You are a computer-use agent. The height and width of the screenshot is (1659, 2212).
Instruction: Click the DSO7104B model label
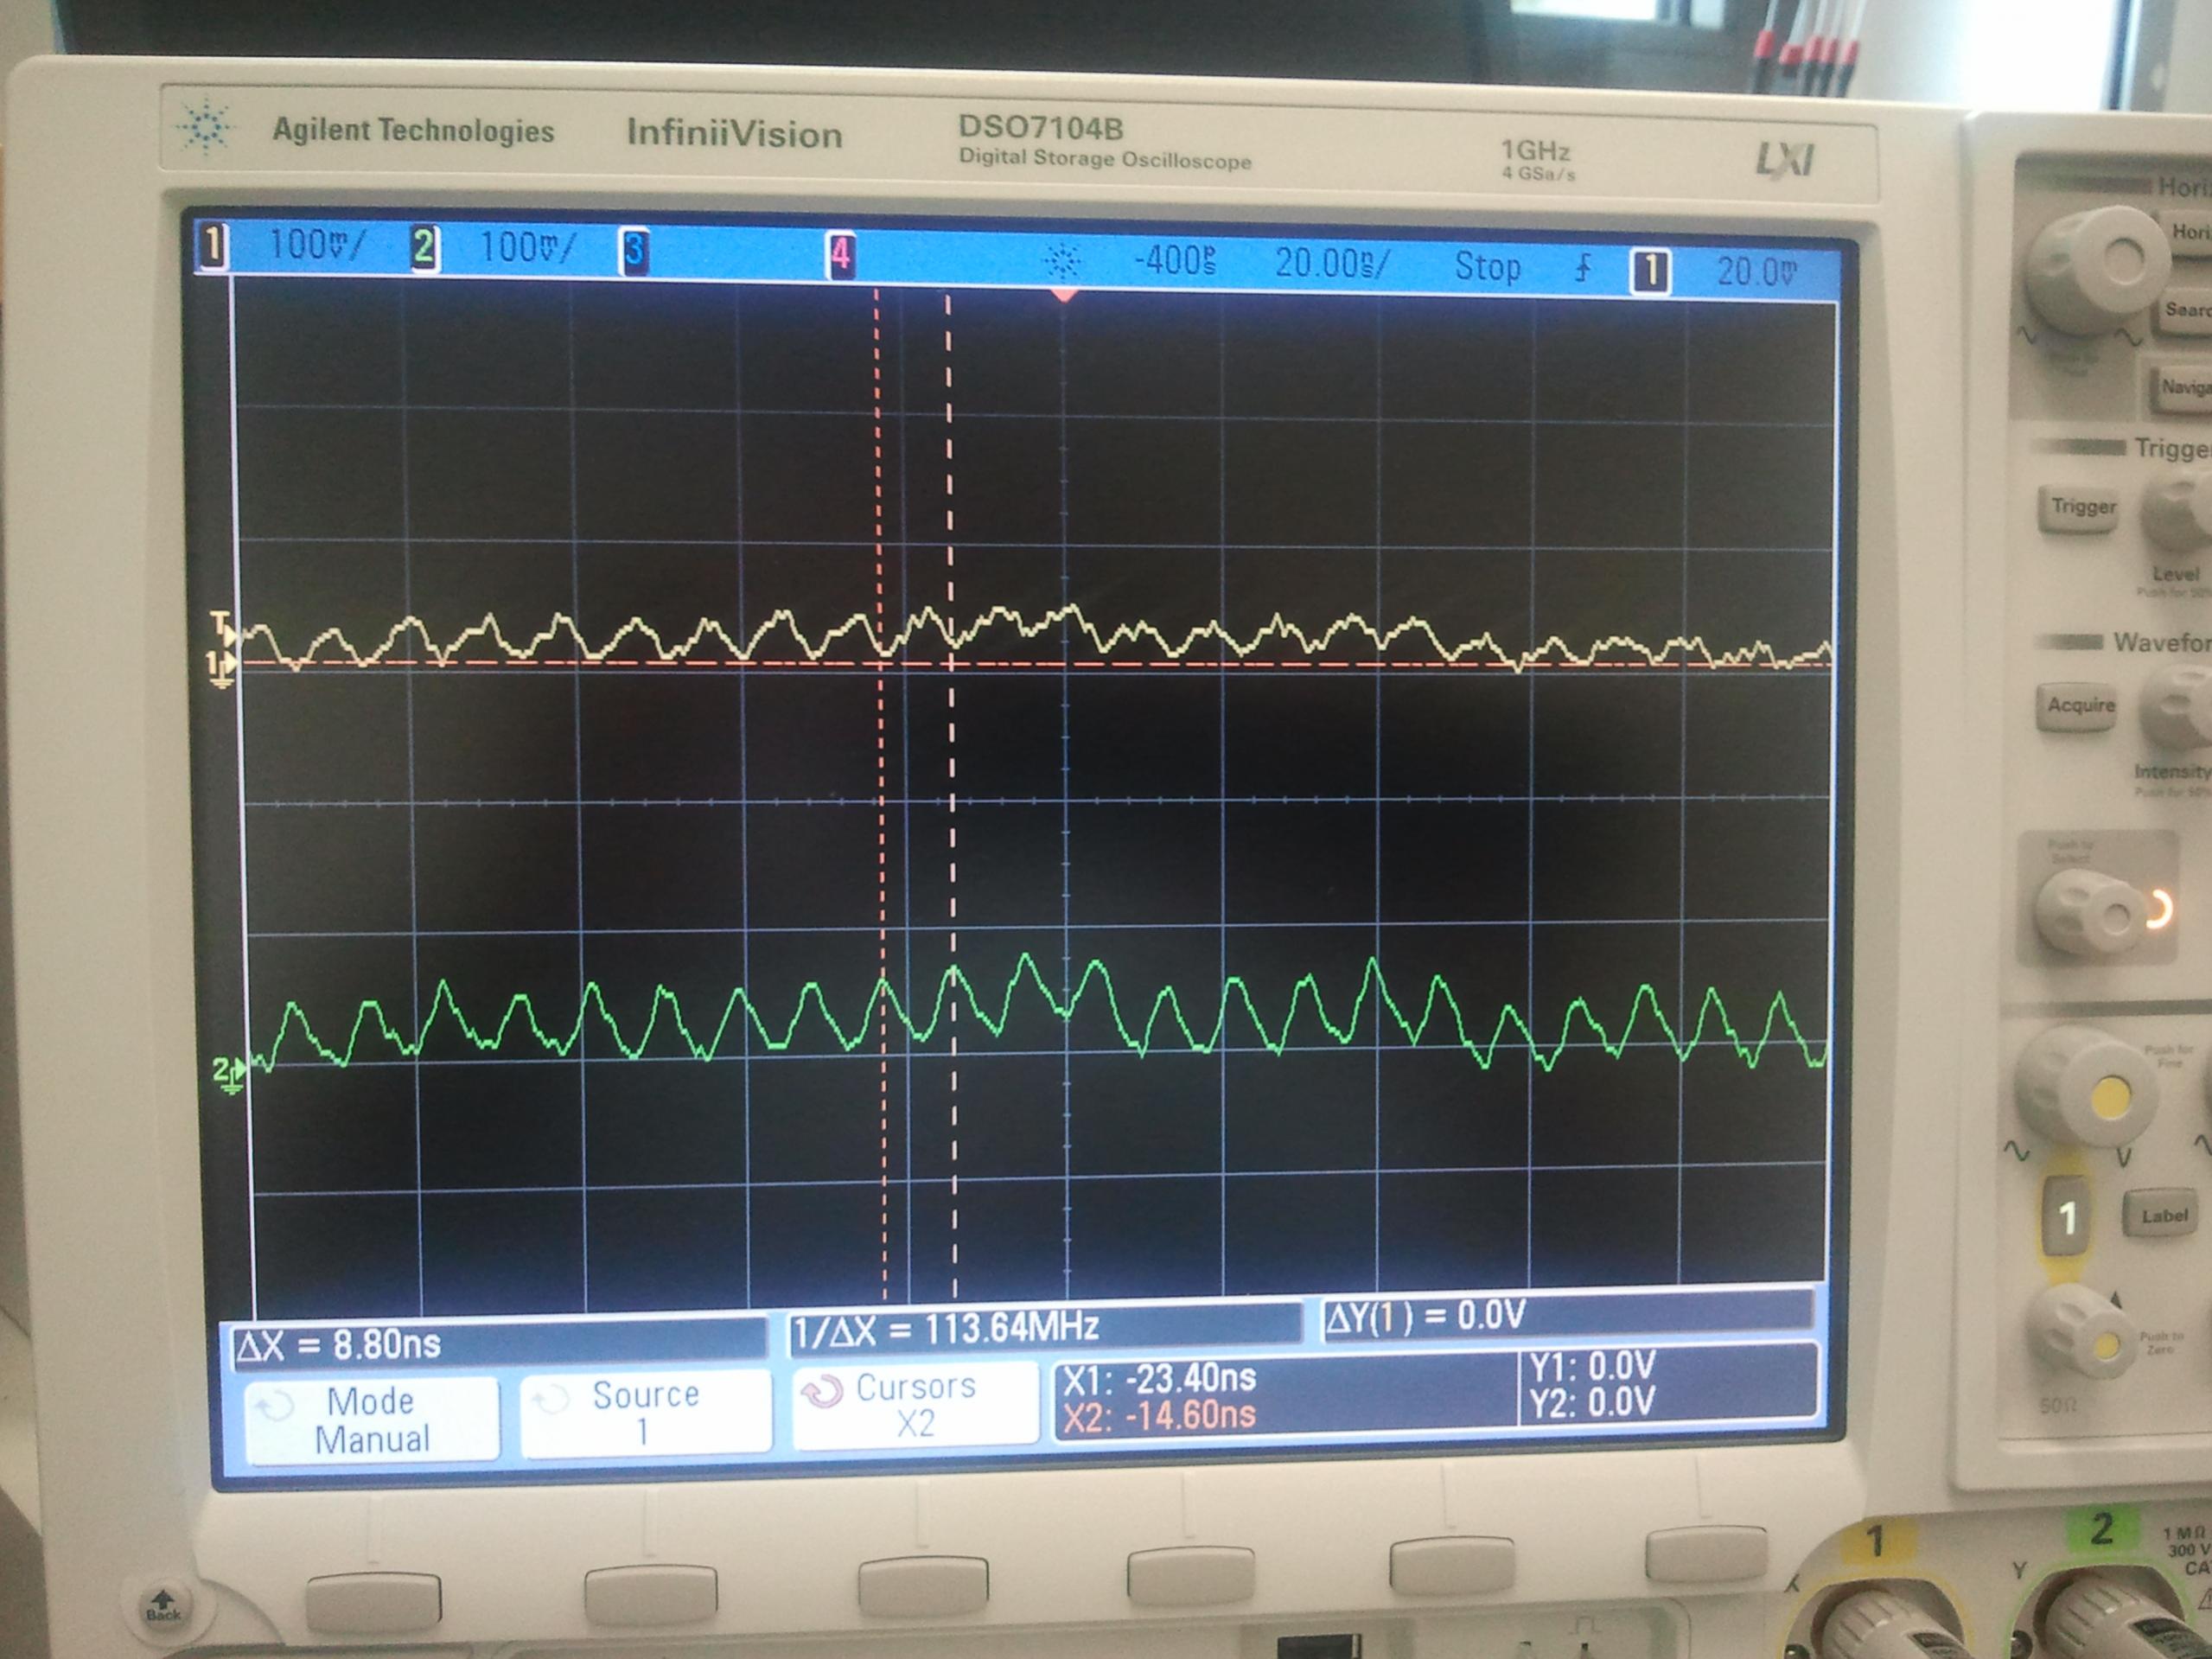[1040, 128]
